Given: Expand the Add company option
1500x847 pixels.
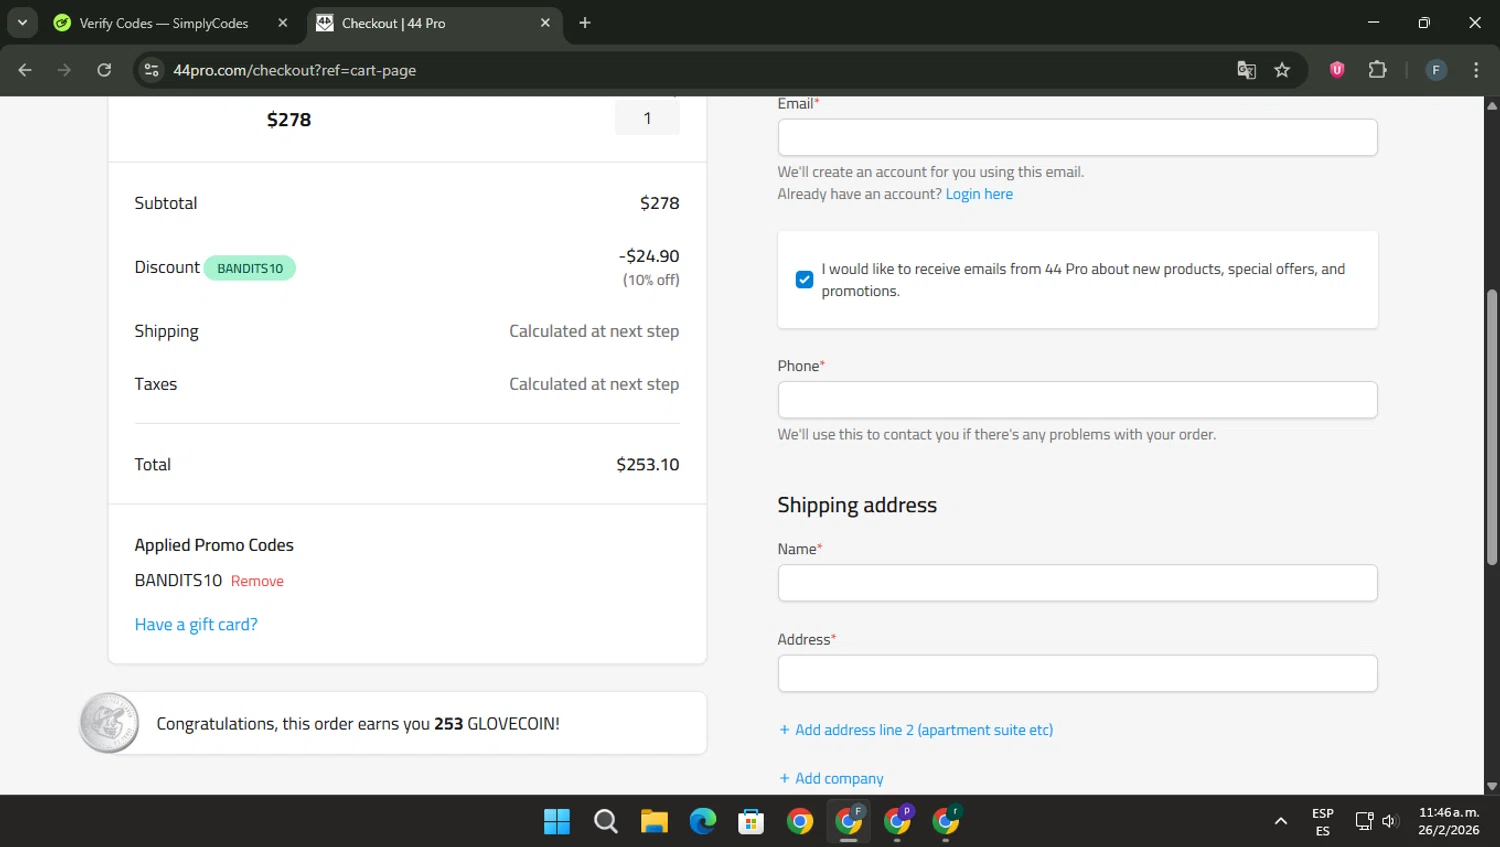Looking at the screenshot, I should (831, 778).
